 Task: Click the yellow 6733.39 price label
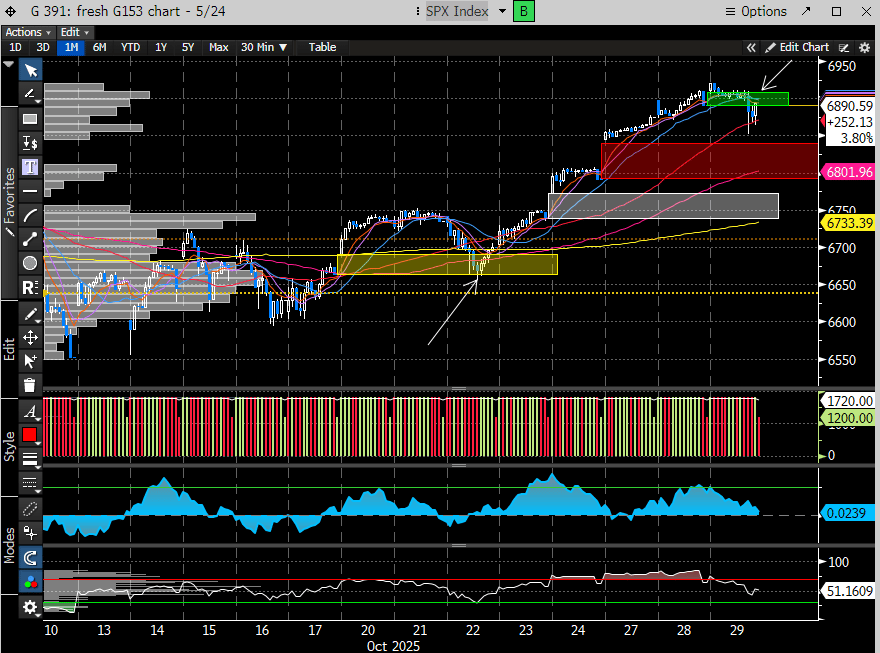849,223
